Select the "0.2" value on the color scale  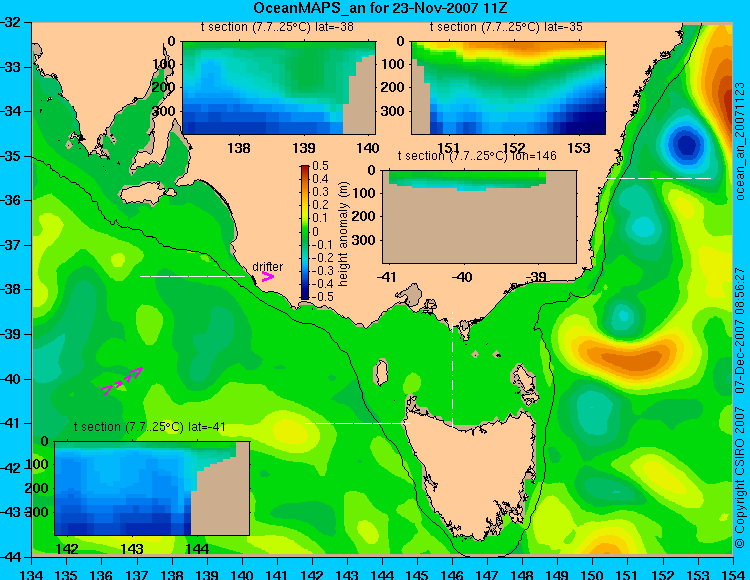[x=320, y=205]
